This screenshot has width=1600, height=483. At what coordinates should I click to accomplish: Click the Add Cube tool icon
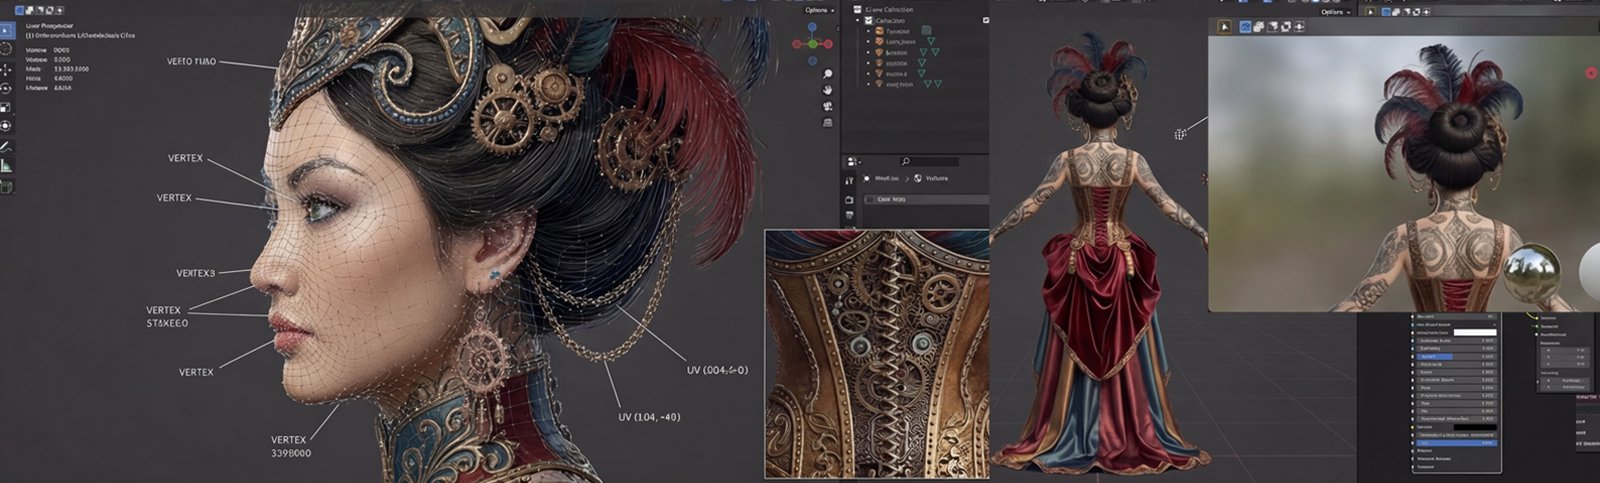point(6,186)
